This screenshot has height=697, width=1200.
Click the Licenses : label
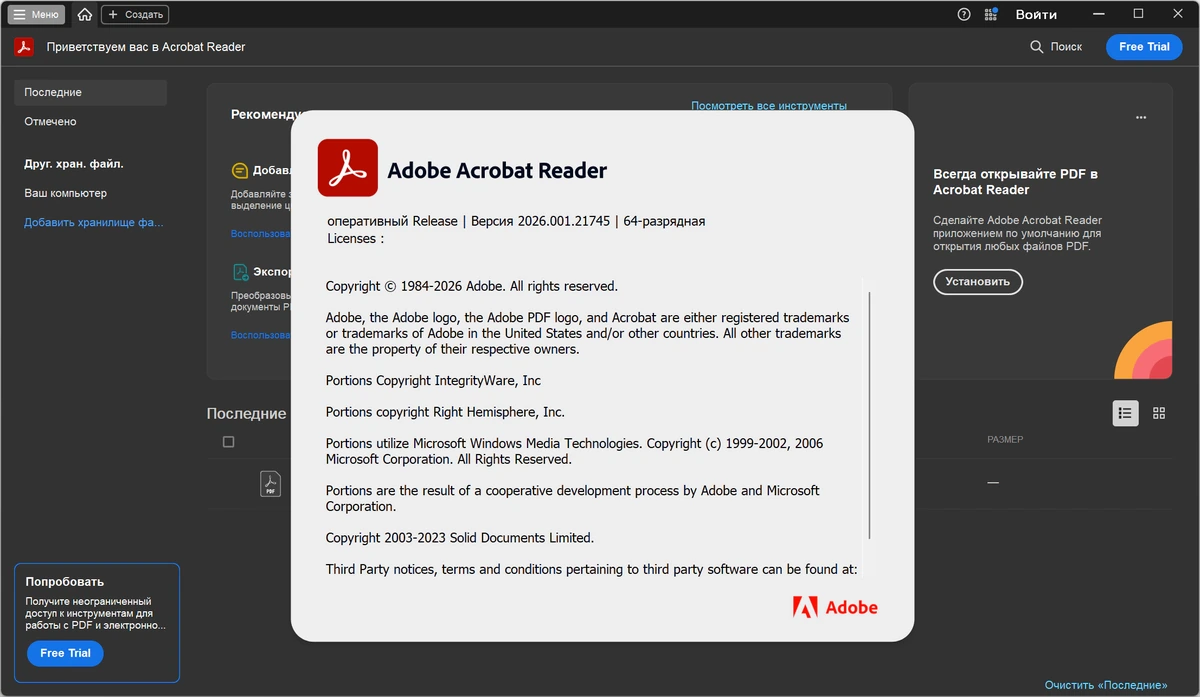[x=355, y=239]
